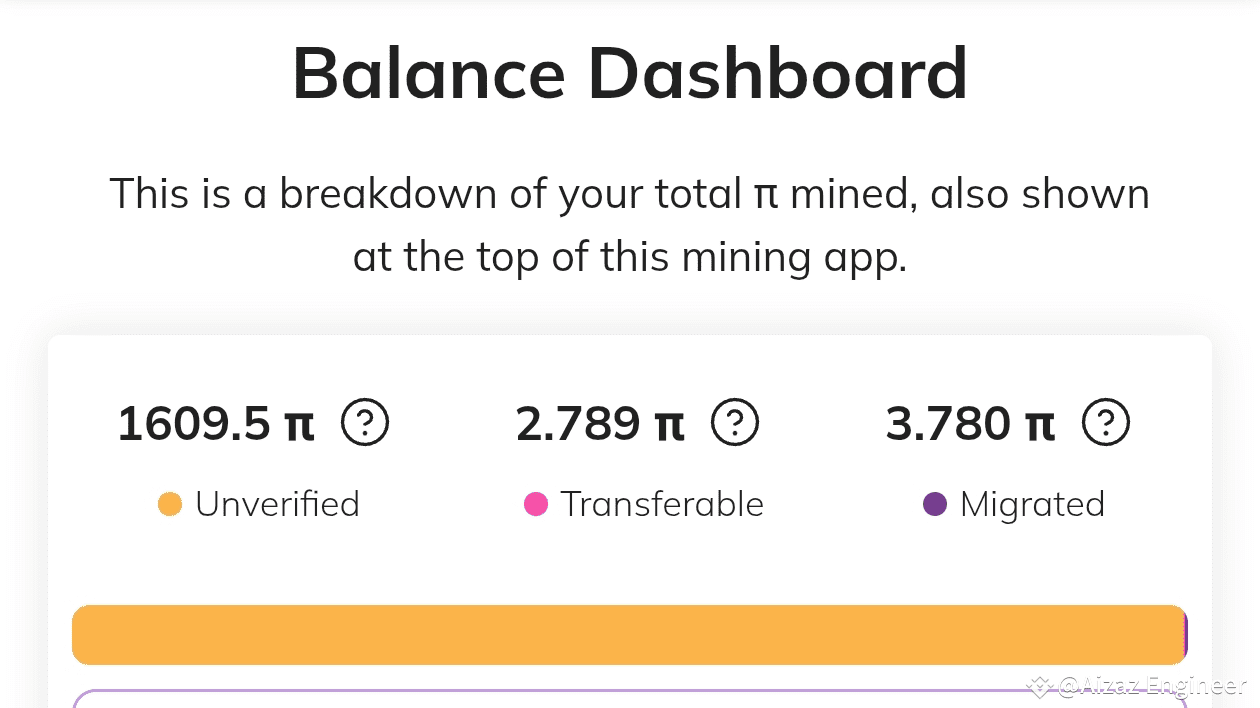Click the pink Transferable legend dot
The height and width of the screenshot is (708, 1260).
point(536,504)
